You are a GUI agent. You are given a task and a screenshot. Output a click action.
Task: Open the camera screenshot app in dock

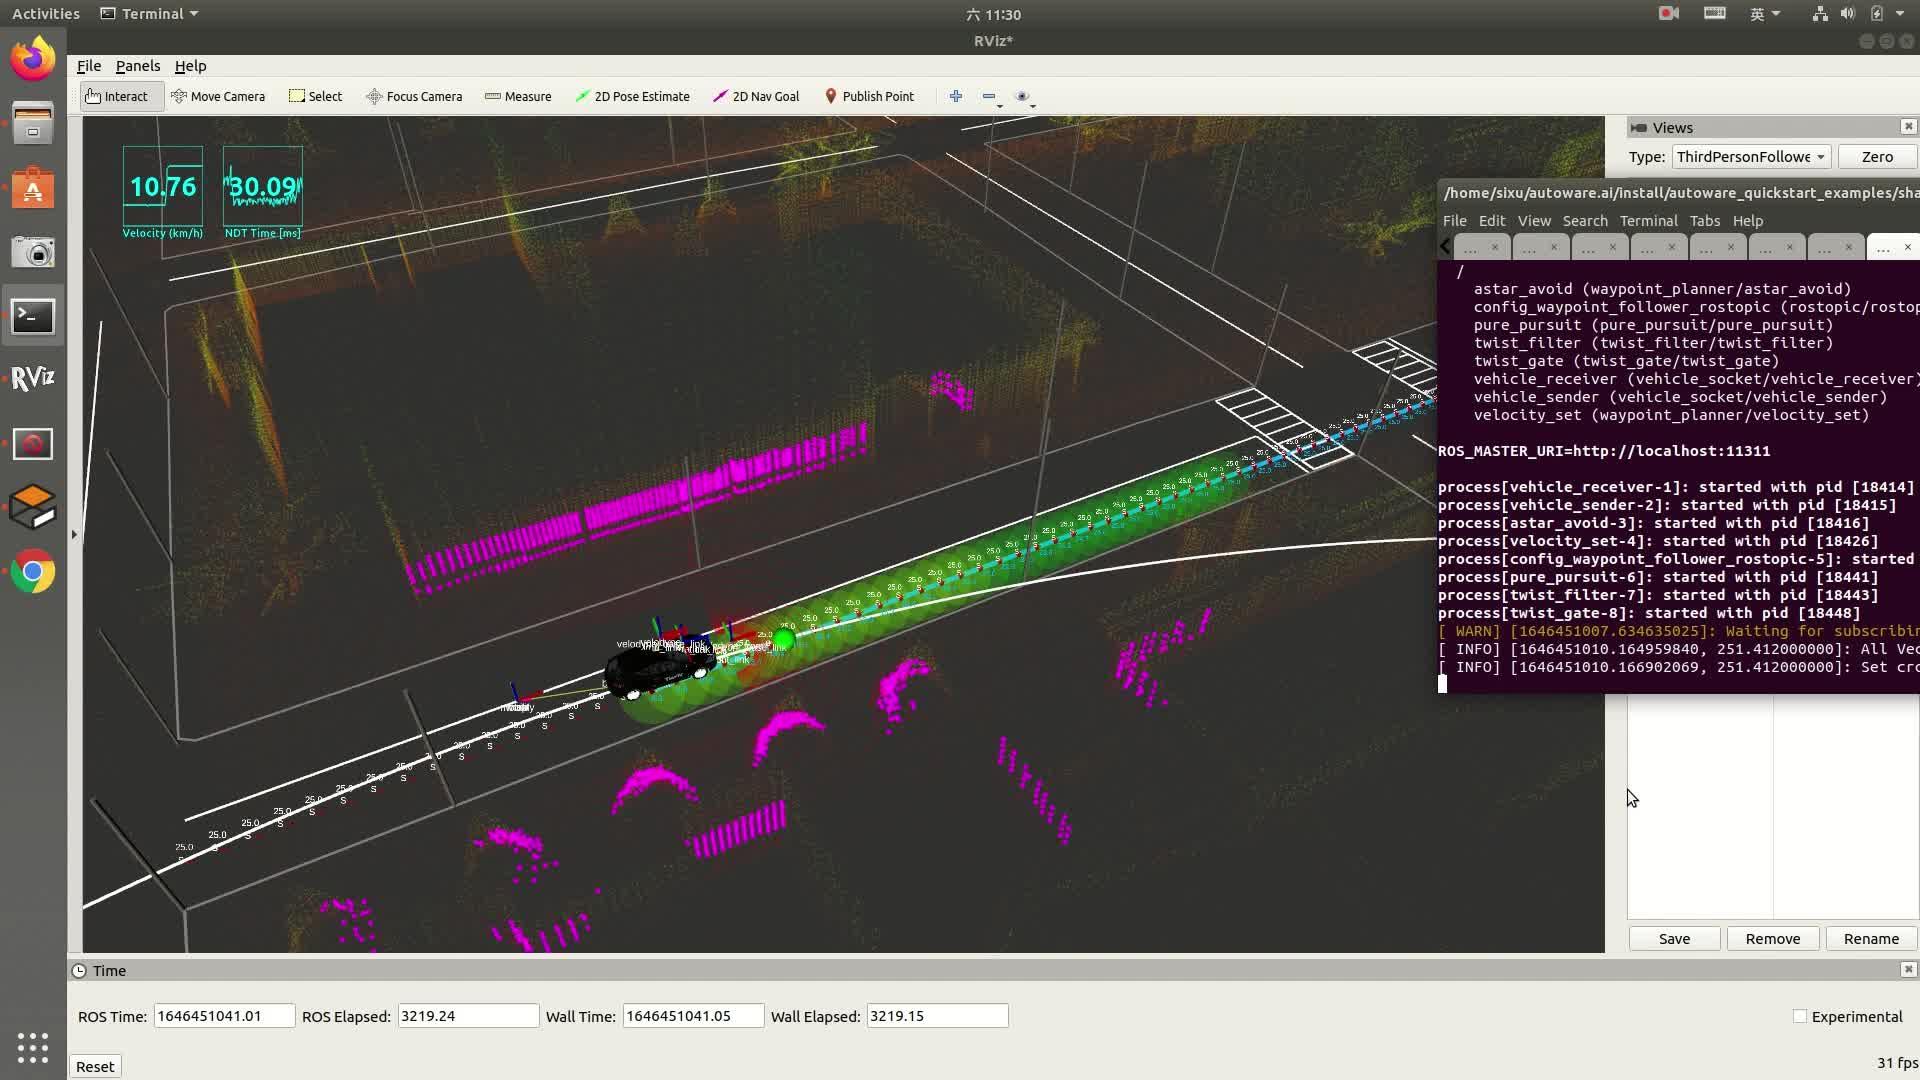pos(33,252)
